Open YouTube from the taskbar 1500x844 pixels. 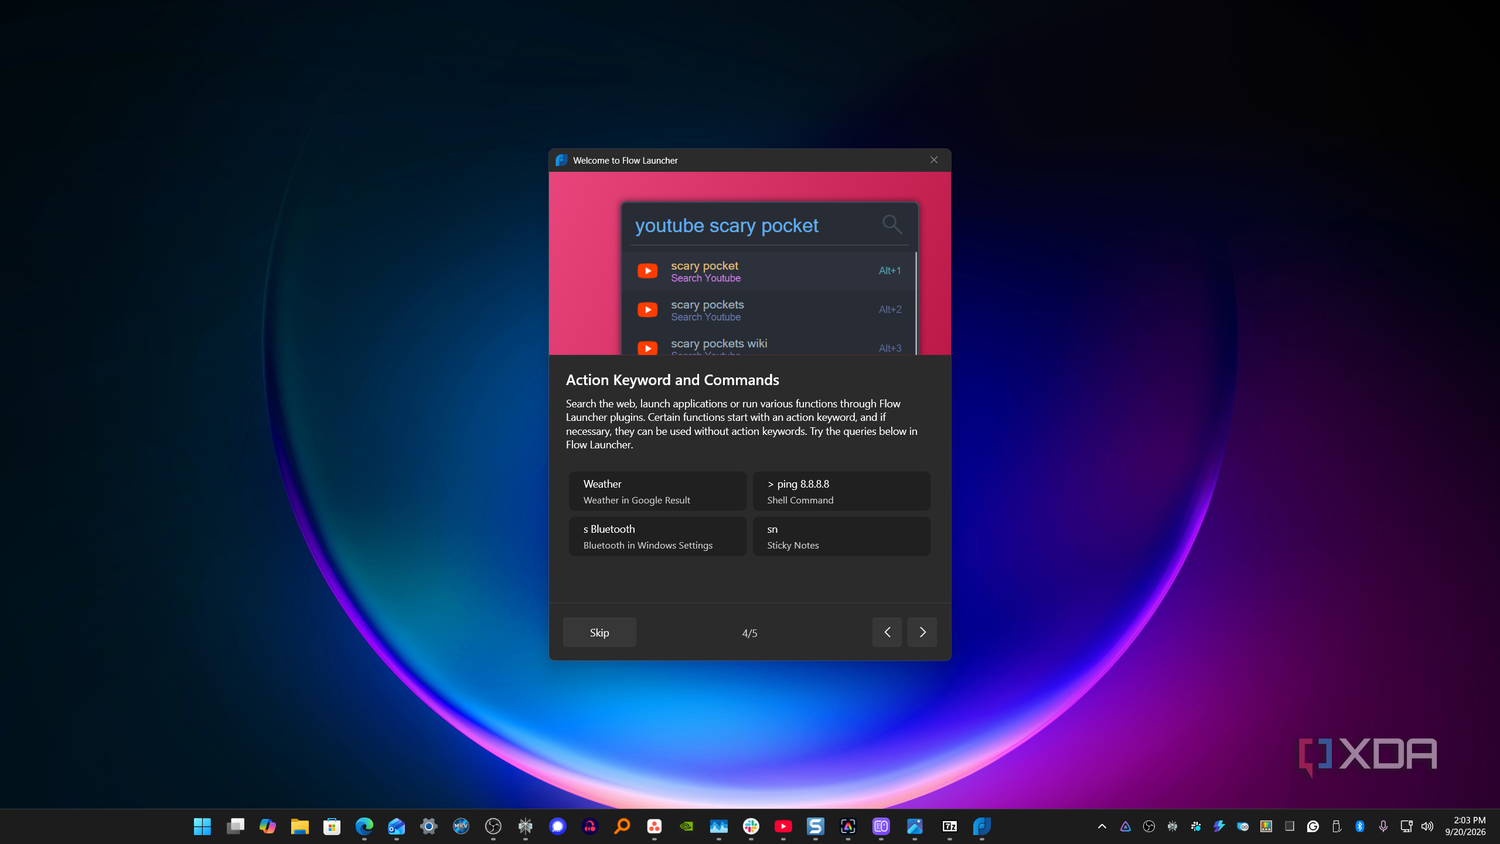[783, 826]
